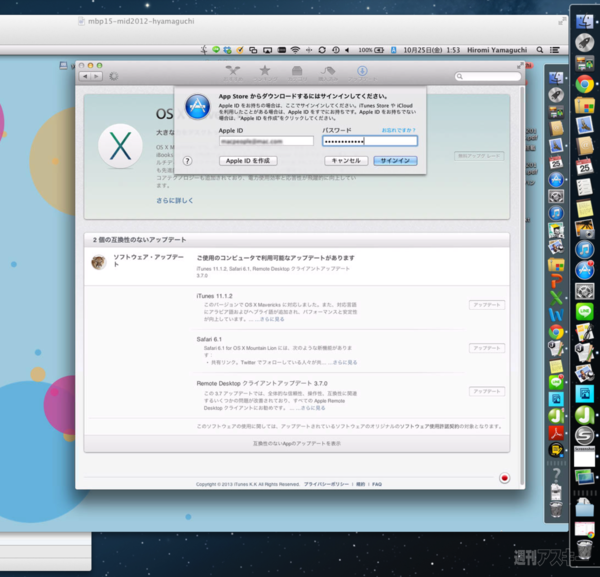Screen dimensions: 600x577
Task: Open Finder in the remote screen's dock
Action: [x=556, y=78]
